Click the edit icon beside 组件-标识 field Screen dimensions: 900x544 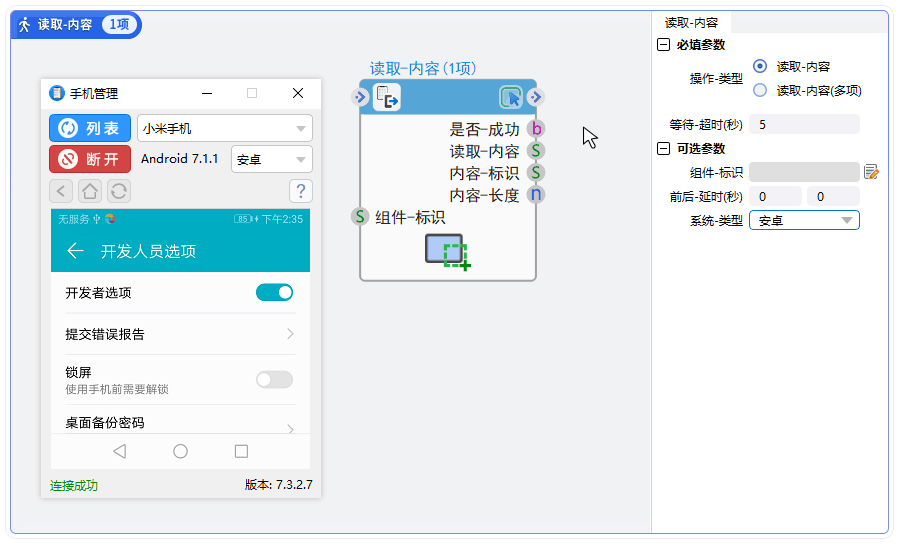coord(871,172)
